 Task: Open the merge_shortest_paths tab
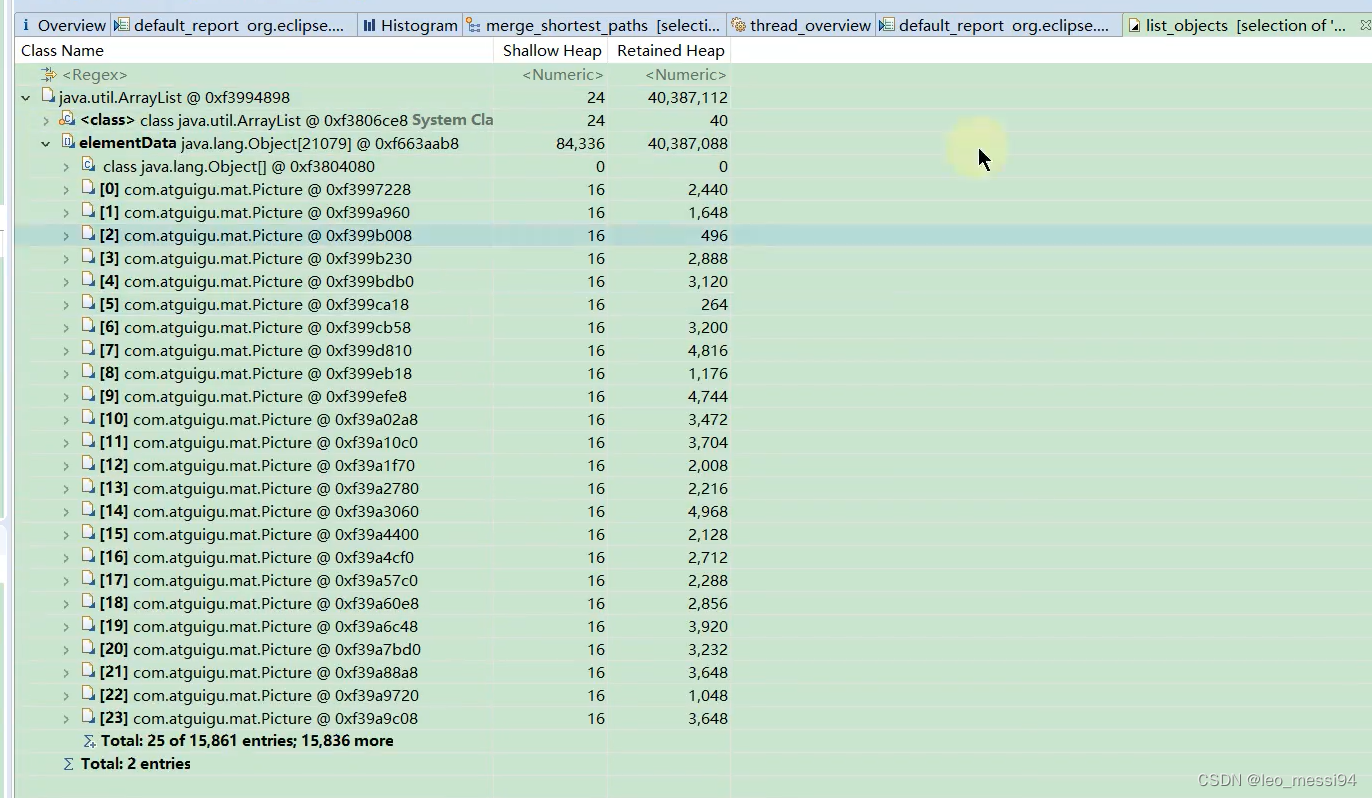(x=593, y=25)
